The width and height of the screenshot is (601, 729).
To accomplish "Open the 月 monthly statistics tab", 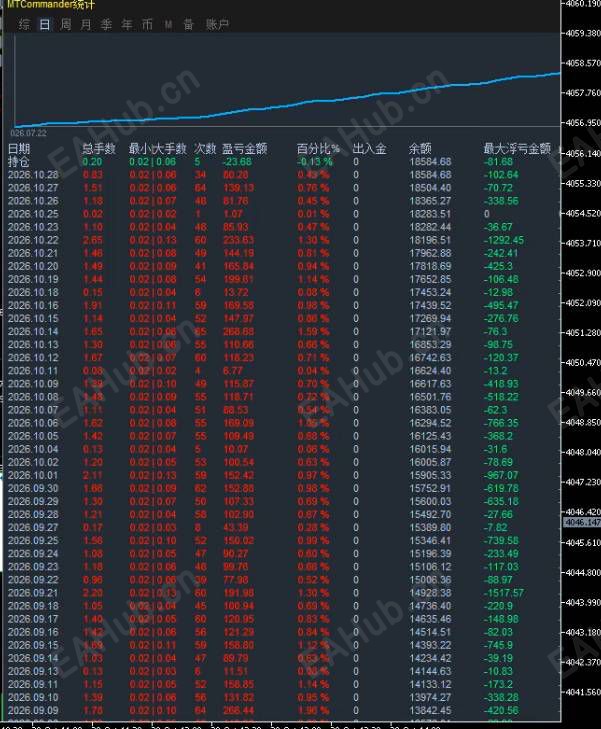I will coord(86,24).
